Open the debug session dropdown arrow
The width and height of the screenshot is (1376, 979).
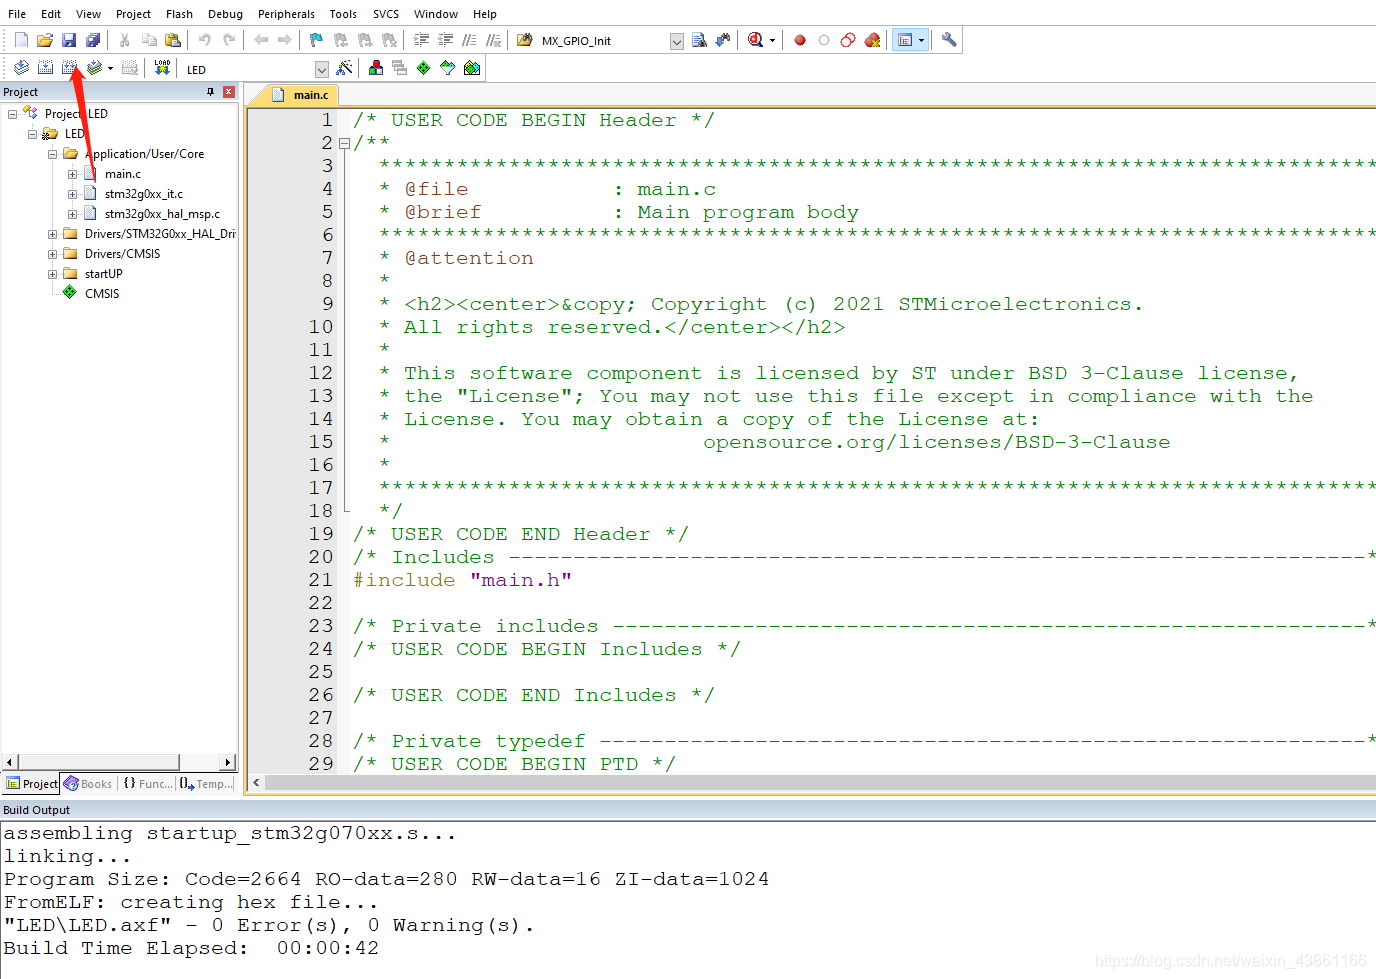(x=772, y=41)
